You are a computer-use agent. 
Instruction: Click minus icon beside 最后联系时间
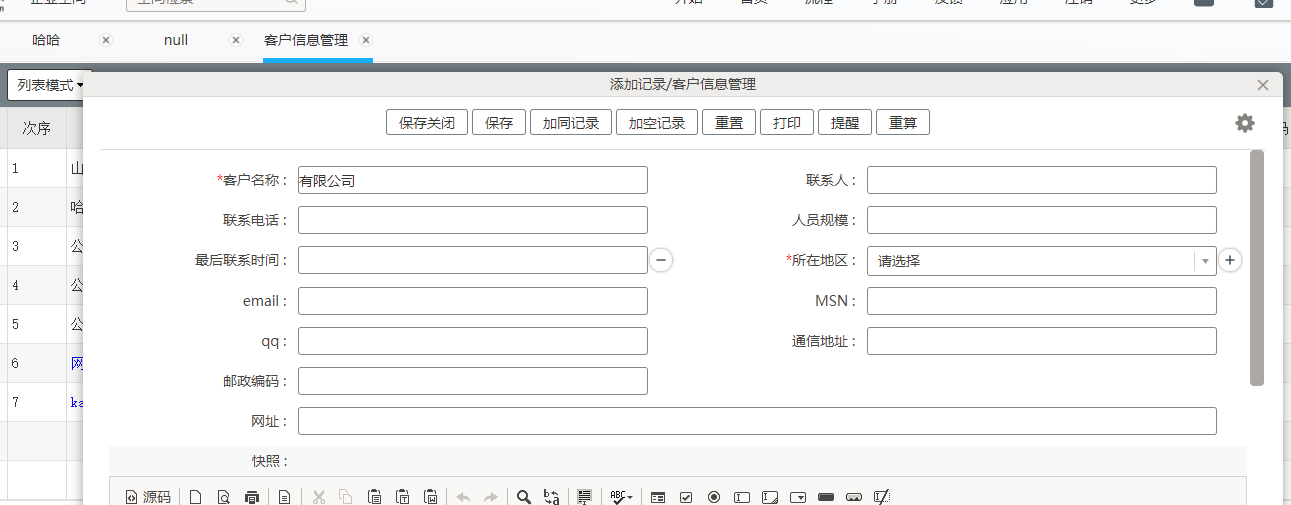661,260
